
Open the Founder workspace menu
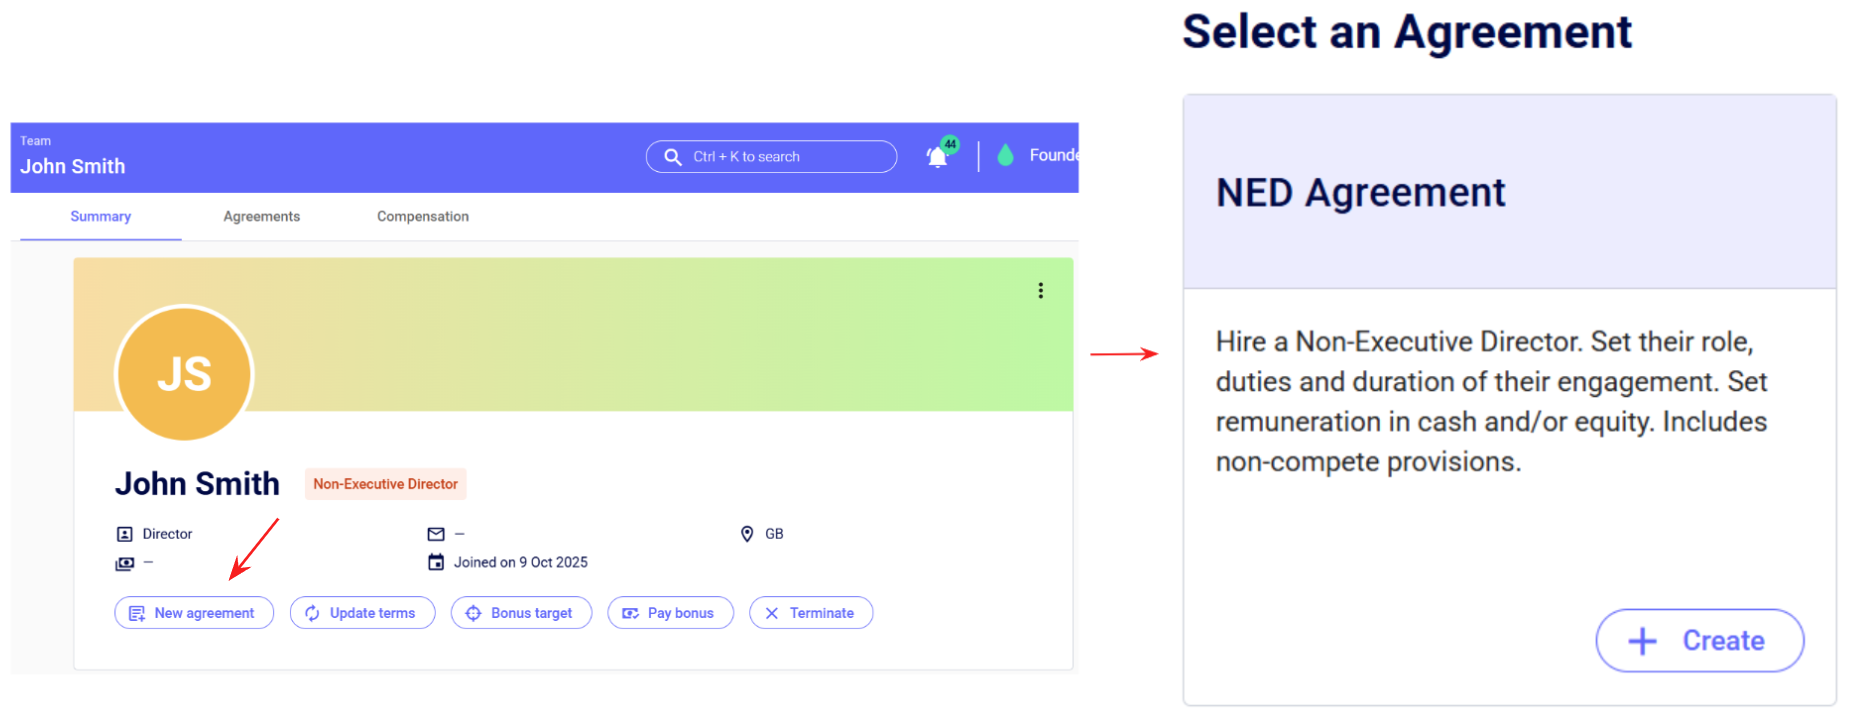(x=1053, y=155)
